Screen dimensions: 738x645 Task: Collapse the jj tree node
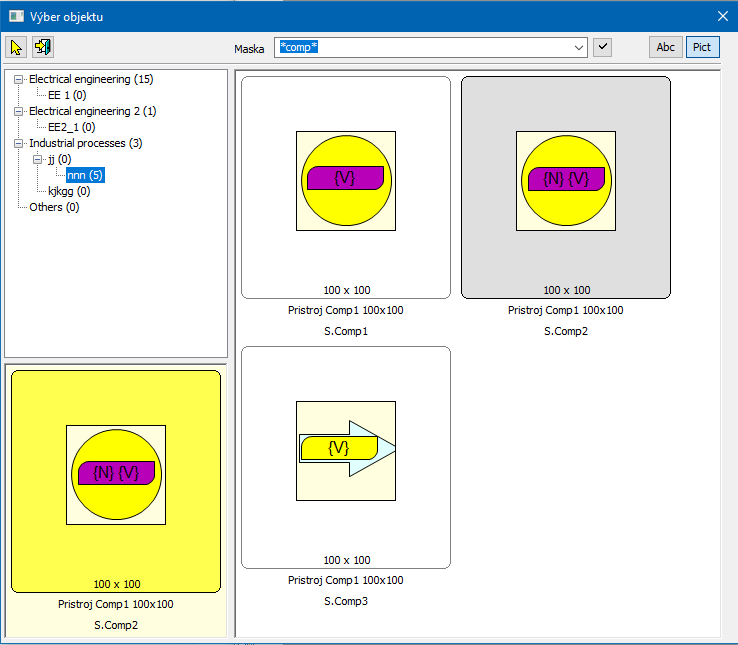(37, 159)
